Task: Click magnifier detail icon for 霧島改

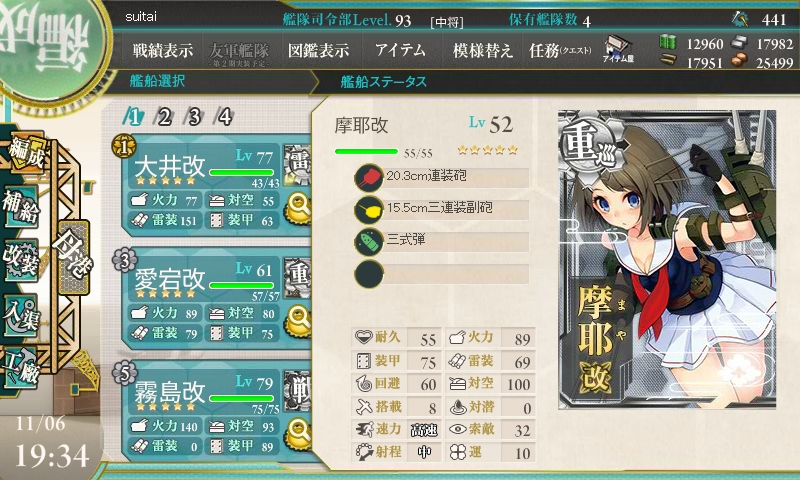Action: pyautogui.click(x=298, y=434)
